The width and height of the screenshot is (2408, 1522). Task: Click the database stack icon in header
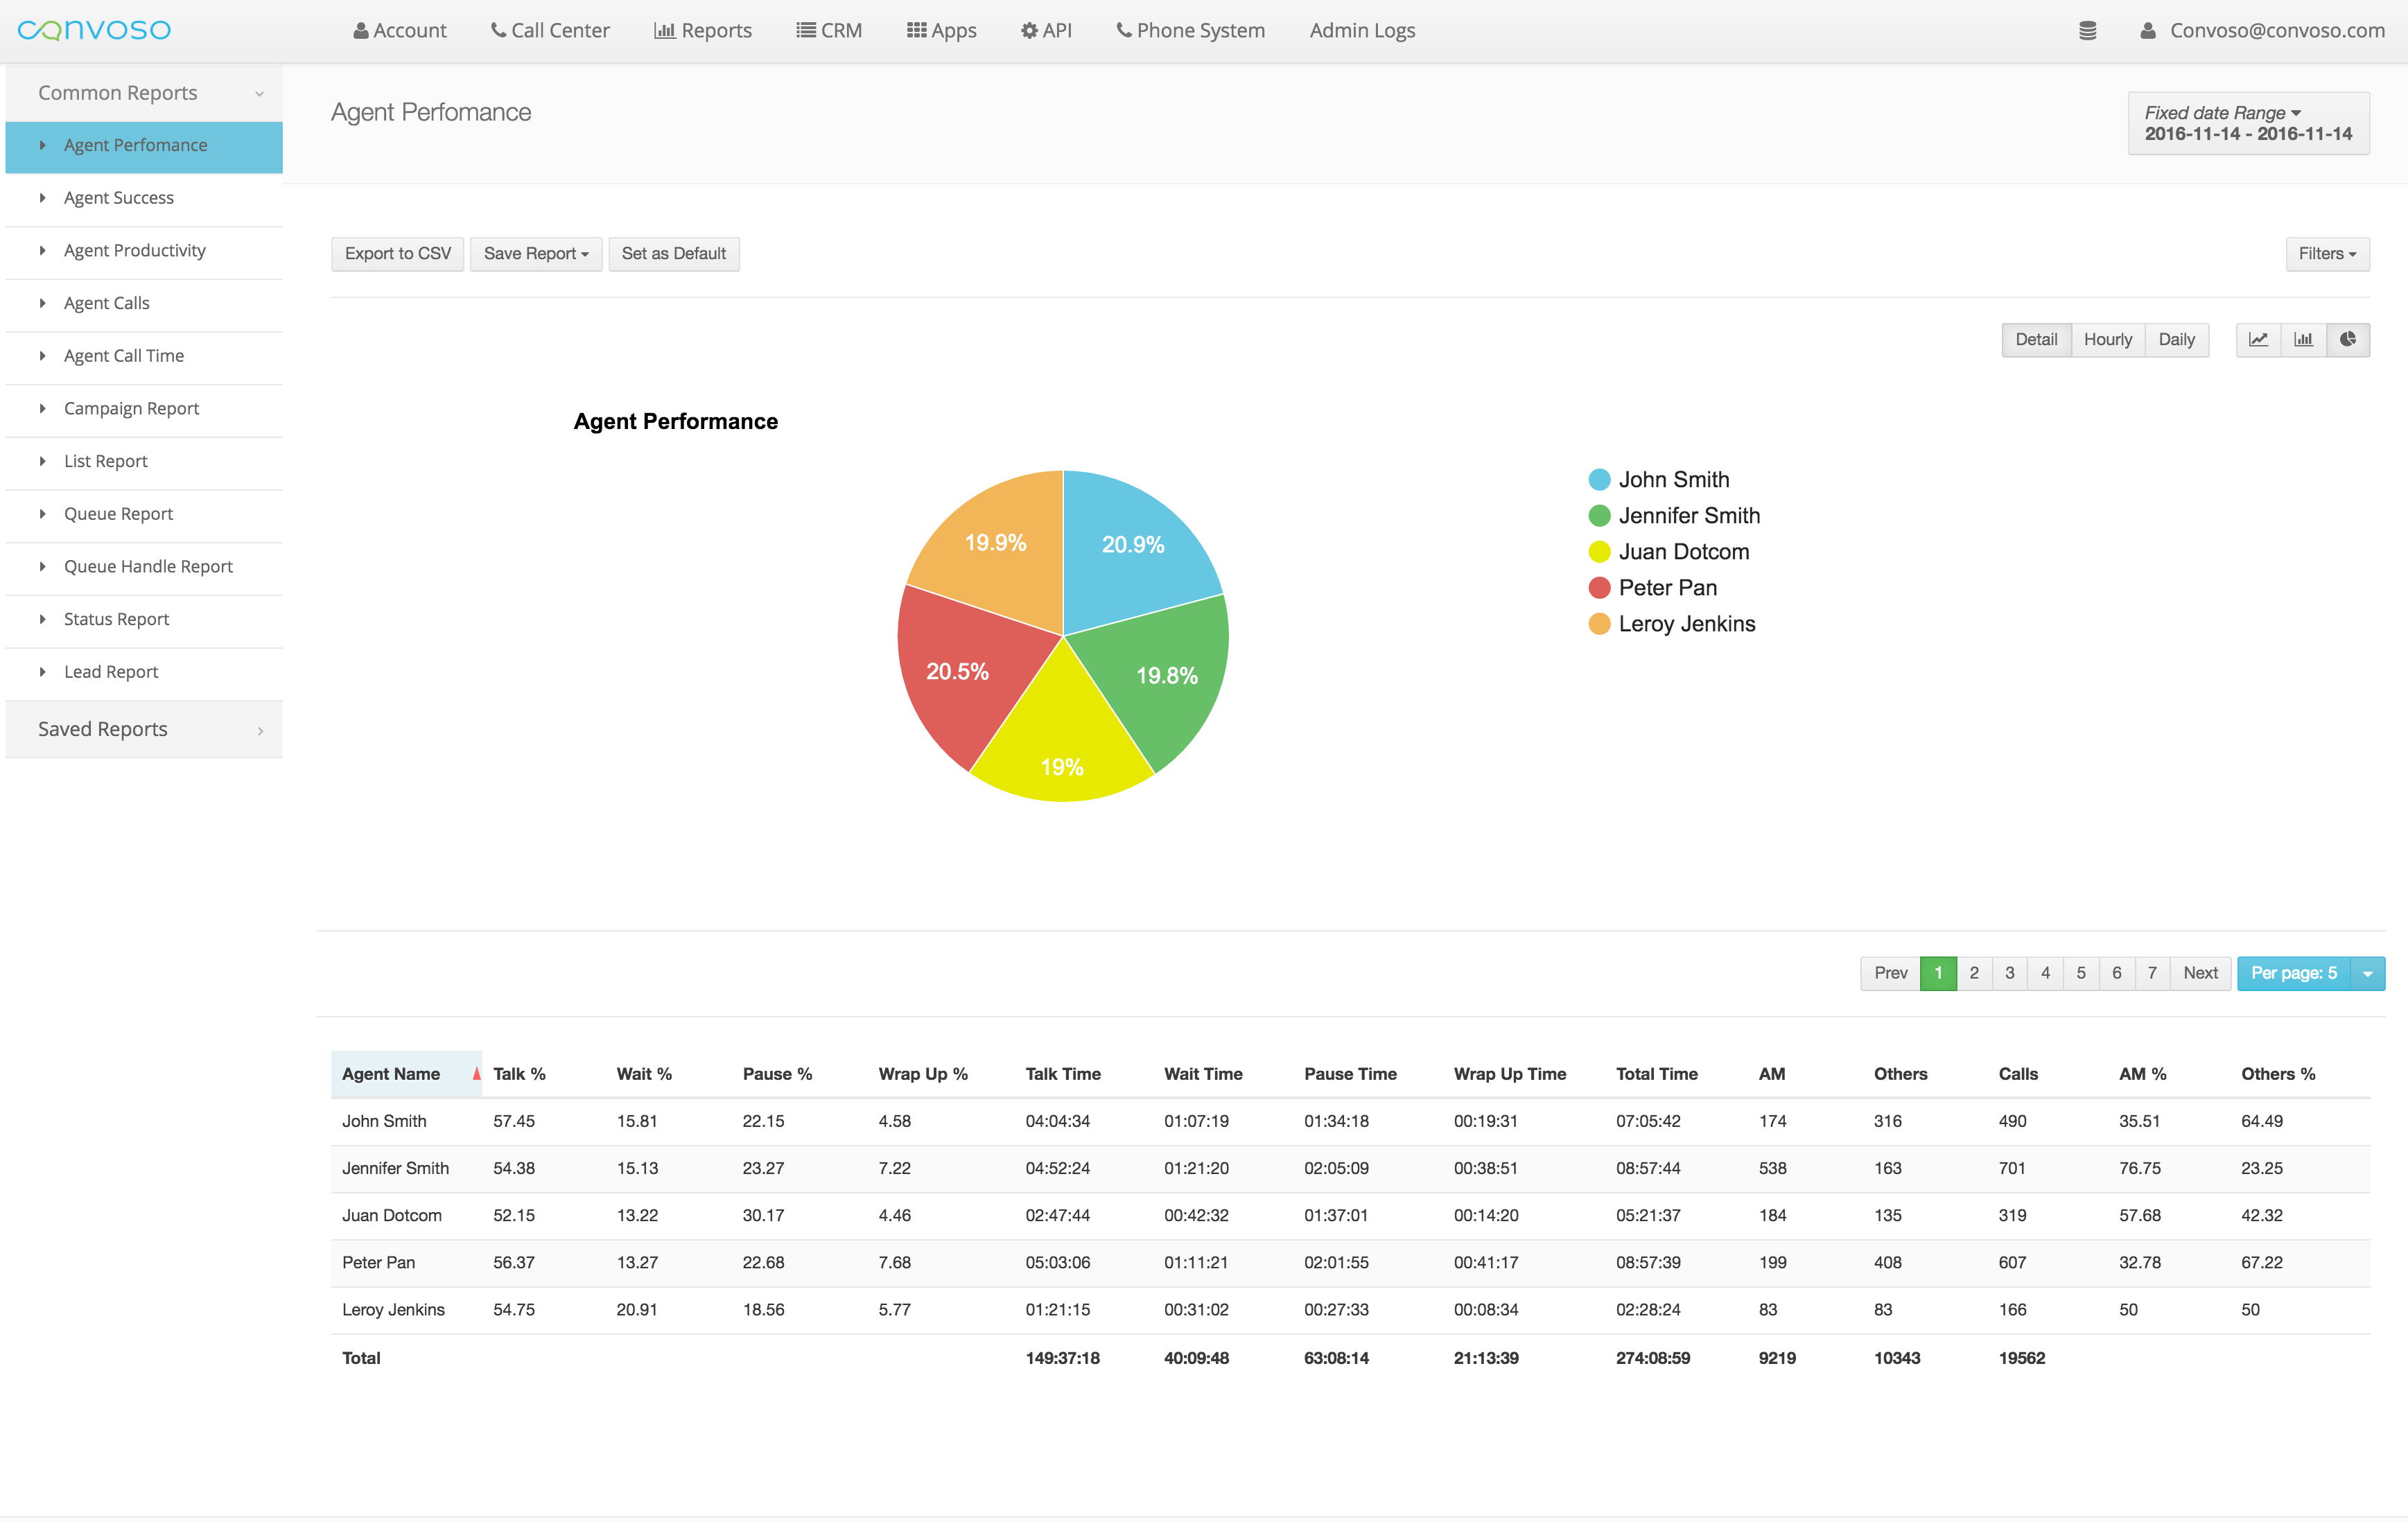(2087, 31)
